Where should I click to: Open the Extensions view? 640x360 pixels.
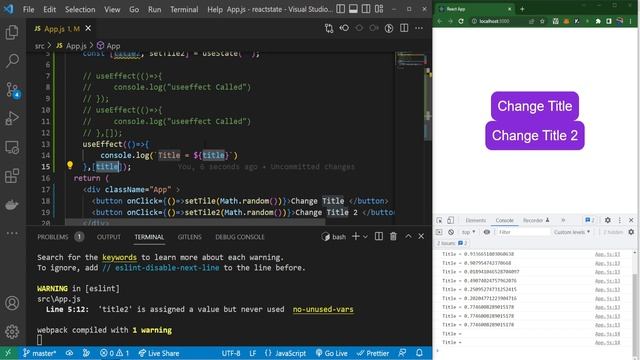(12, 176)
